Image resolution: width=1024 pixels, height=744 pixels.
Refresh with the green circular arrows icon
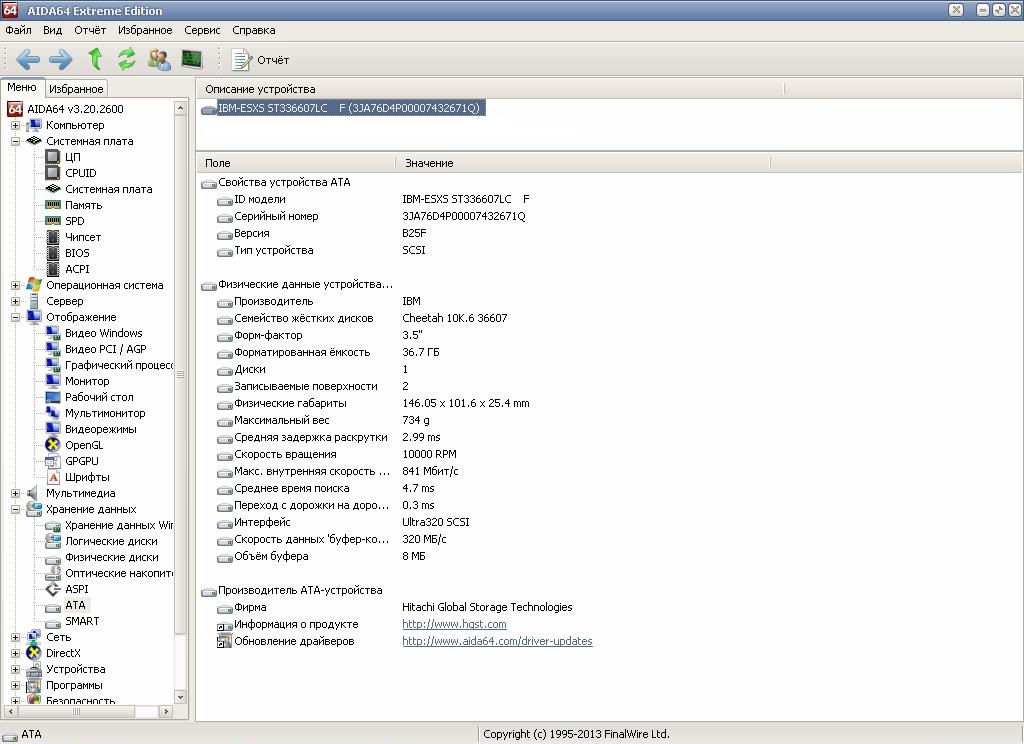pos(127,59)
